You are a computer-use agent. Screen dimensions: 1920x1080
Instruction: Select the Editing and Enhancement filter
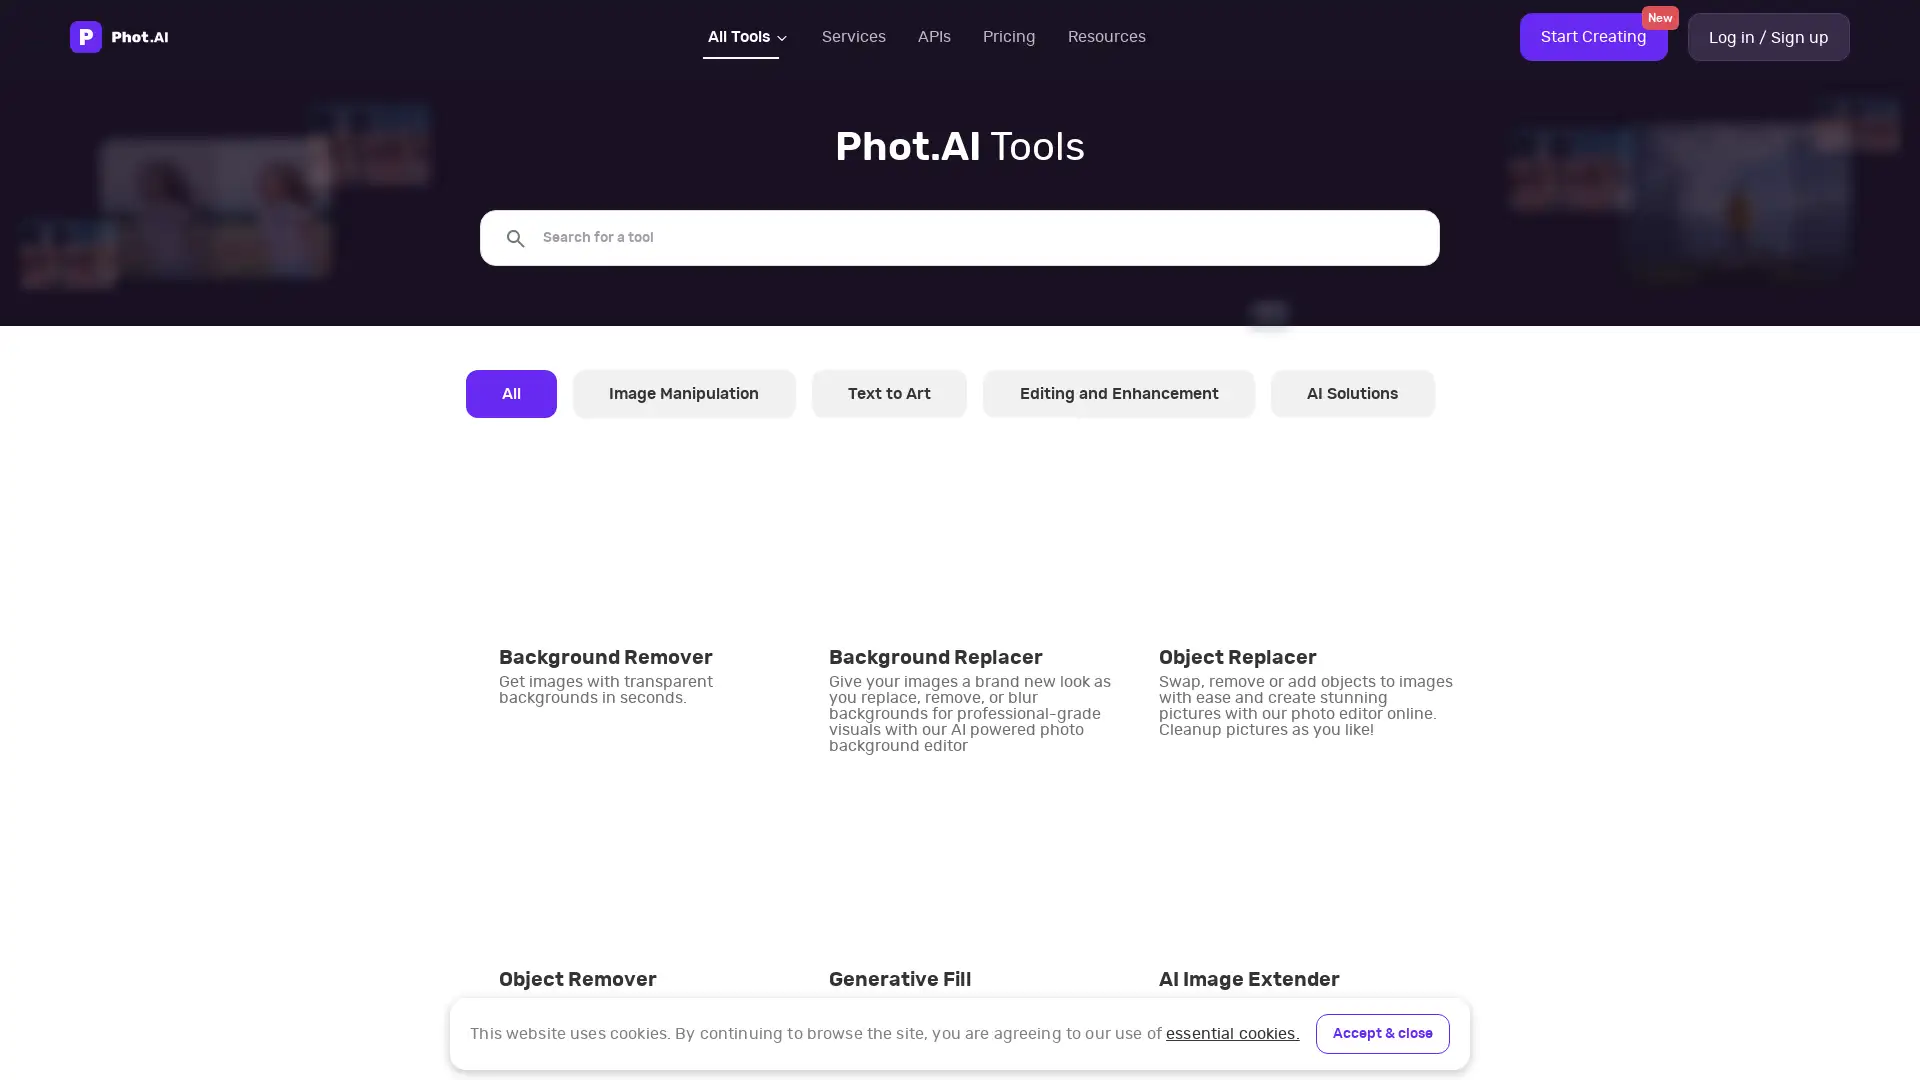pyautogui.click(x=1118, y=393)
